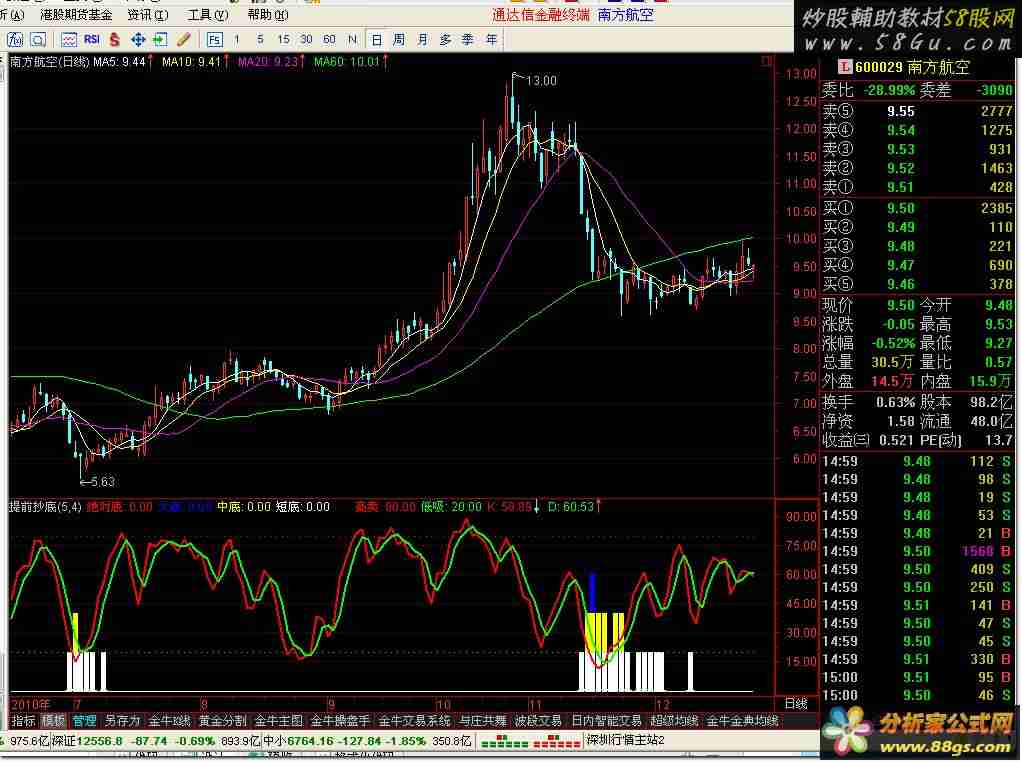Open the wavy-line indicator chart icon
Viewport: 1022px width, 762px height.
point(68,40)
